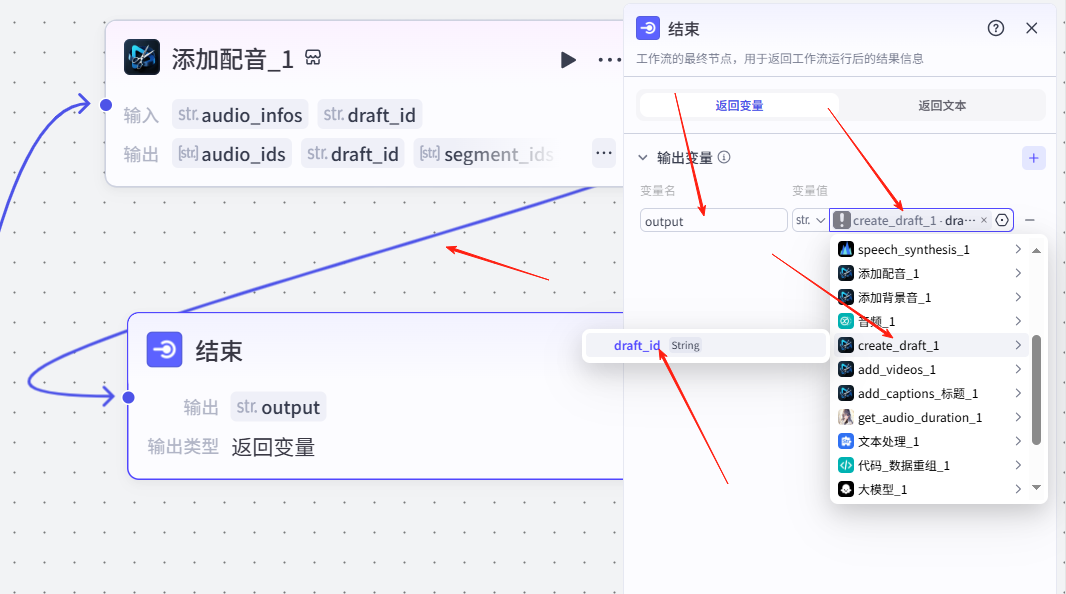This screenshot has width=1066, height=594.
Task: Click the variable picker target icon
Action: click(x=1002, y=220)
